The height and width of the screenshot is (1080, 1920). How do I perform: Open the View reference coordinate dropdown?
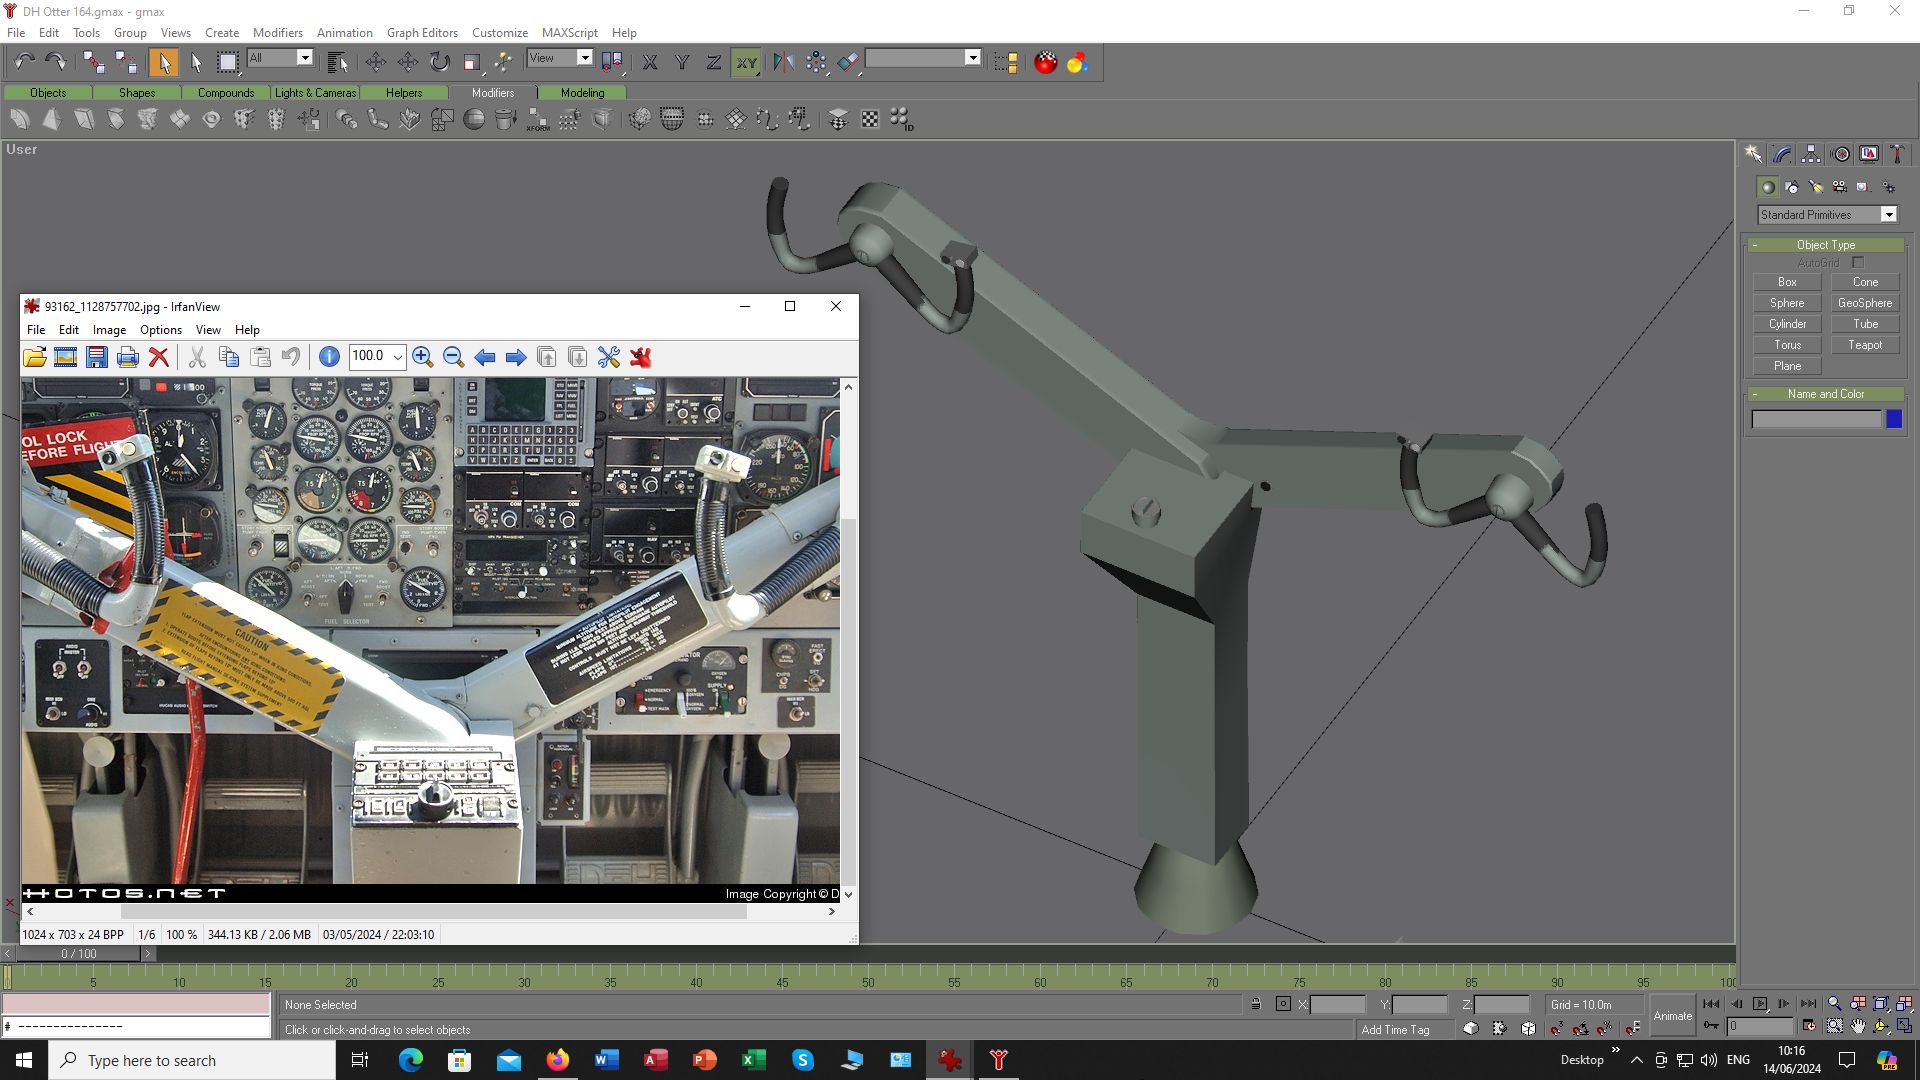(585, 58)
